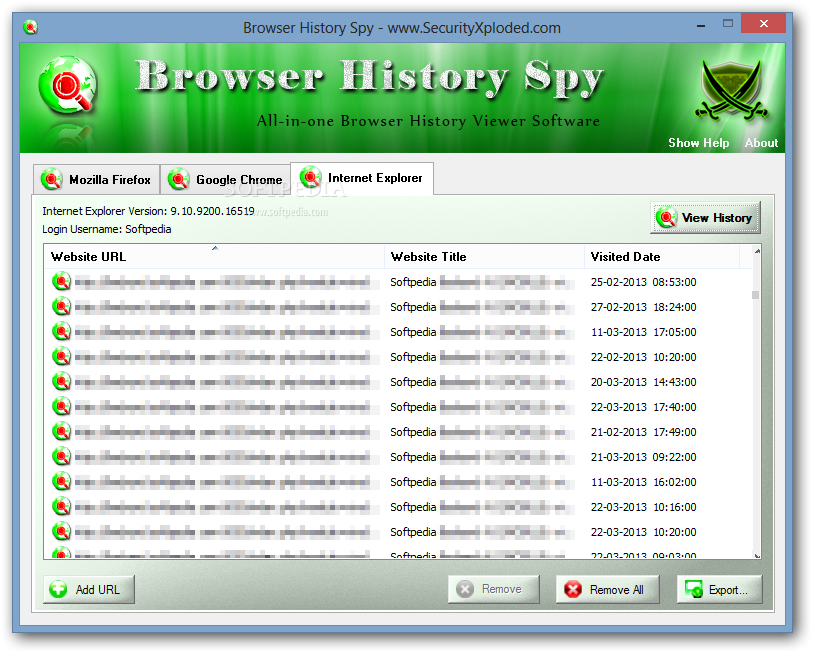Open the About link

761,143
